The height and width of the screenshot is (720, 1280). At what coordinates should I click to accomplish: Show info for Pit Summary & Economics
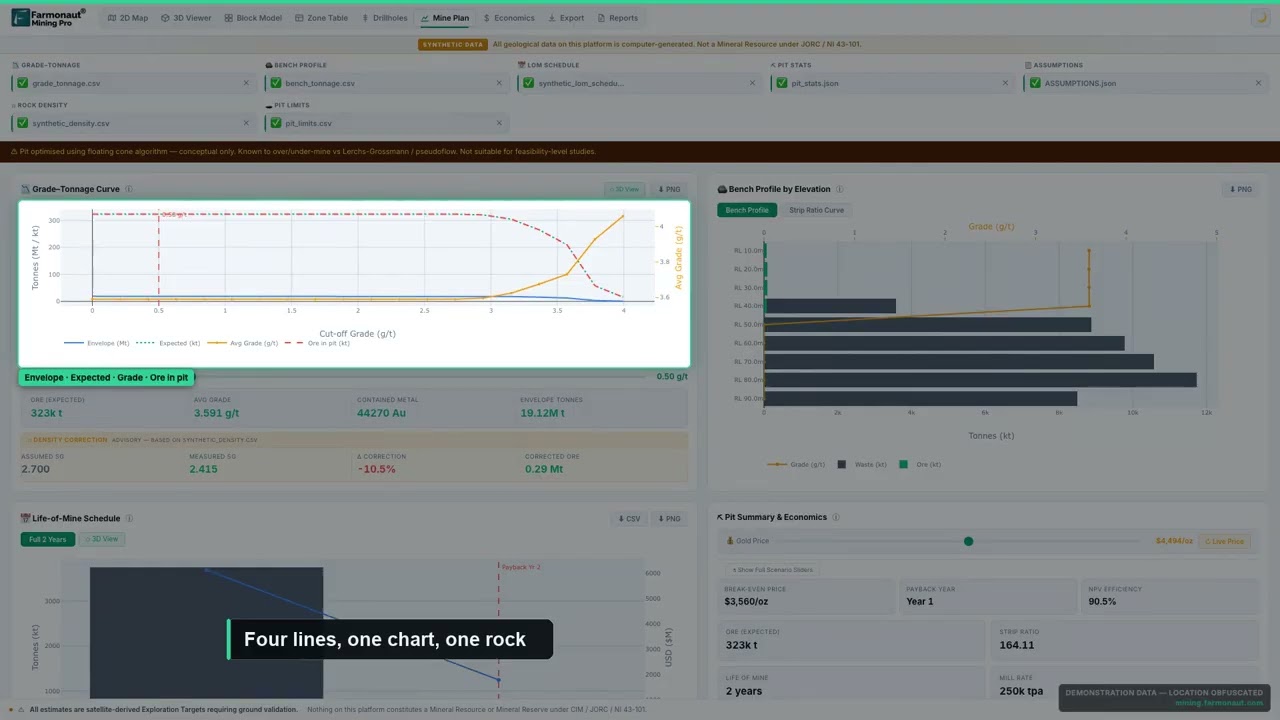[x=835, y=517]
